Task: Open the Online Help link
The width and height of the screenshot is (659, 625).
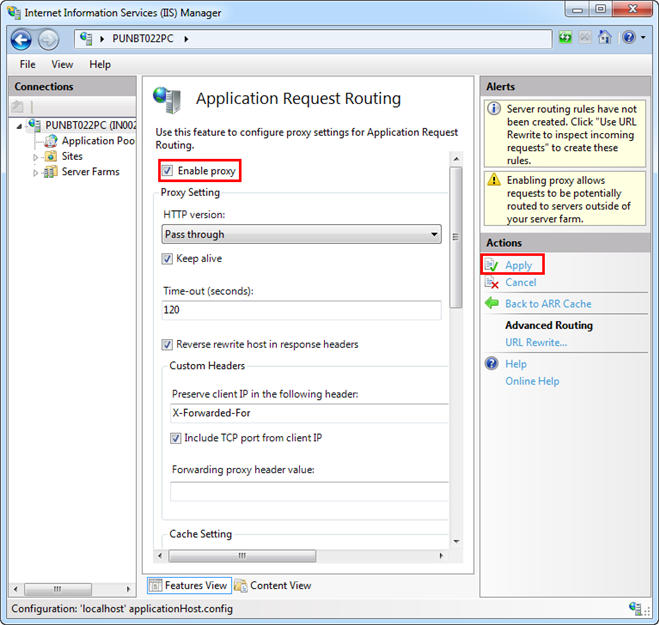Action: pyautogui.click(x=532, y=381)
